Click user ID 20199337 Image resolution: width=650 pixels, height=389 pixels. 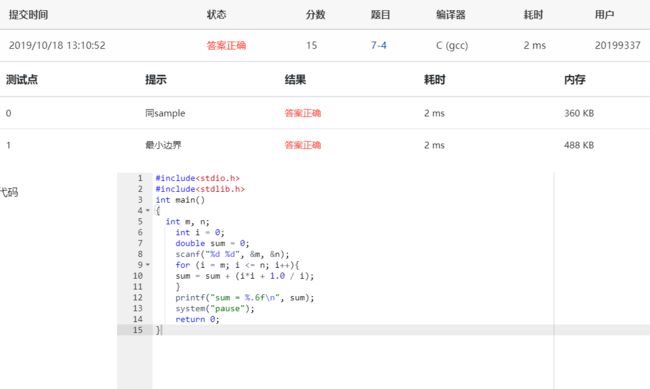pyautogui.click(x=618, y=45)
